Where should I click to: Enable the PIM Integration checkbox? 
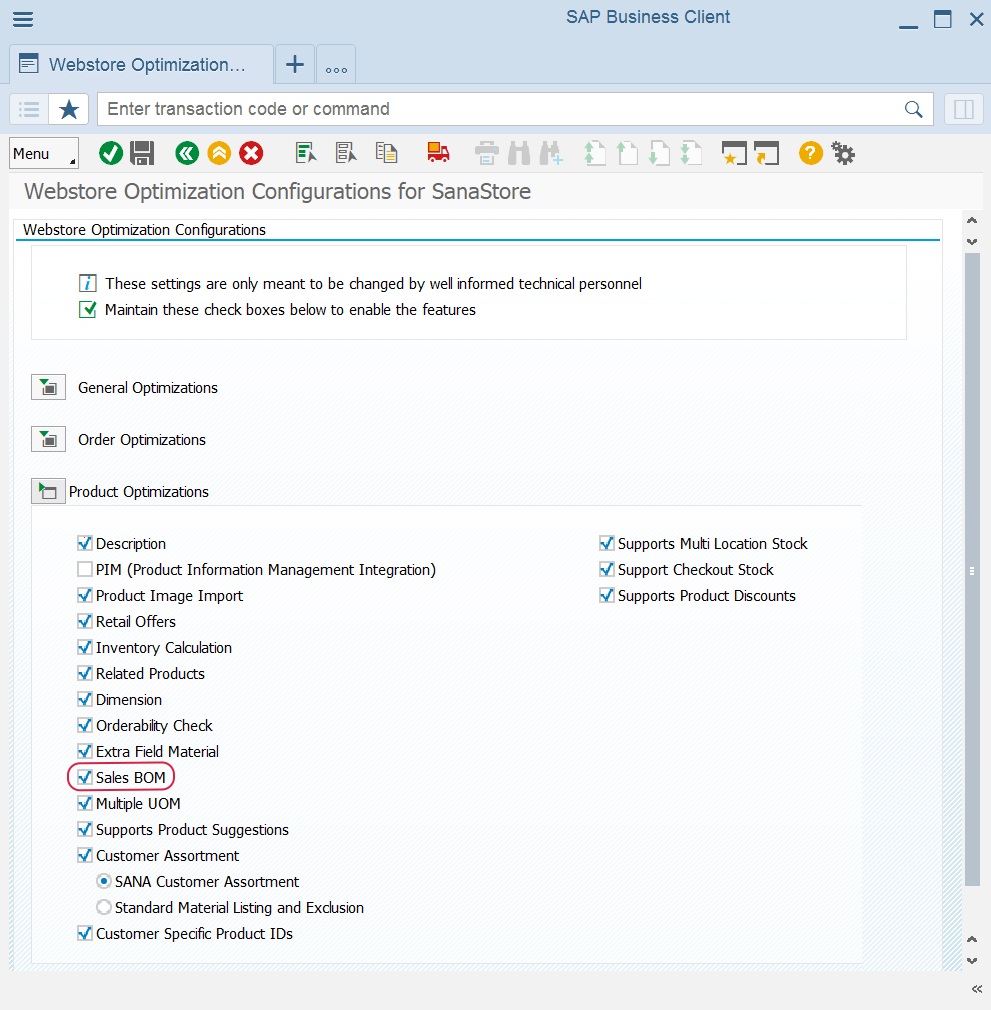pos(84,569)
